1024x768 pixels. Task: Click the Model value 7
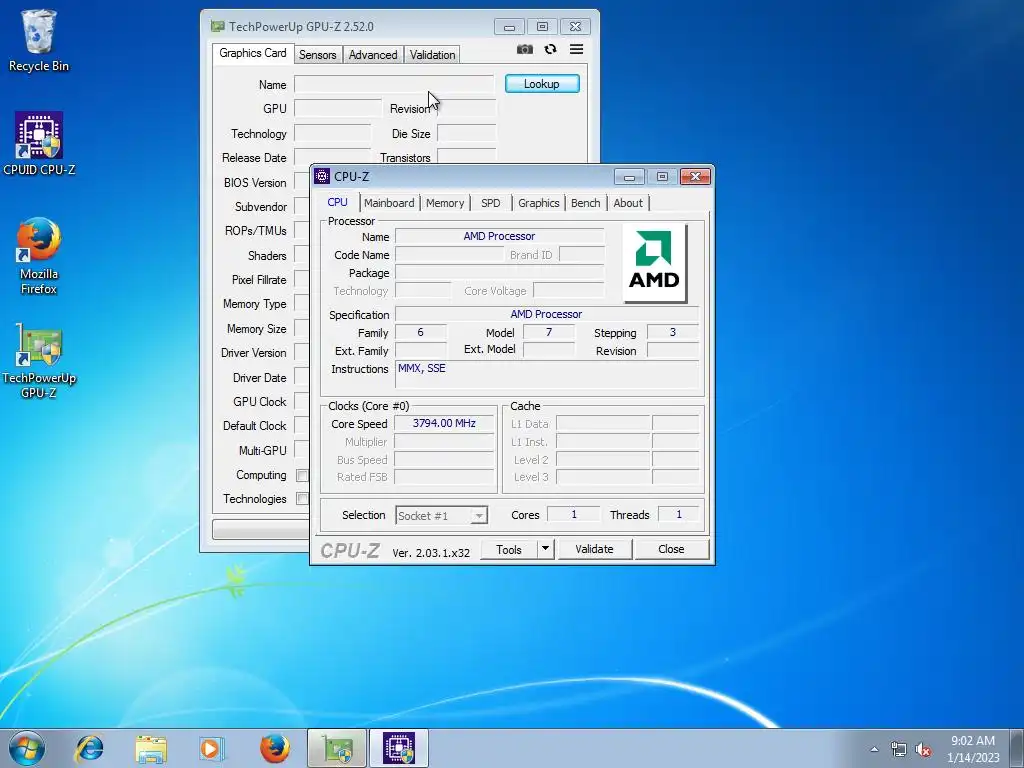coord(549,332)
